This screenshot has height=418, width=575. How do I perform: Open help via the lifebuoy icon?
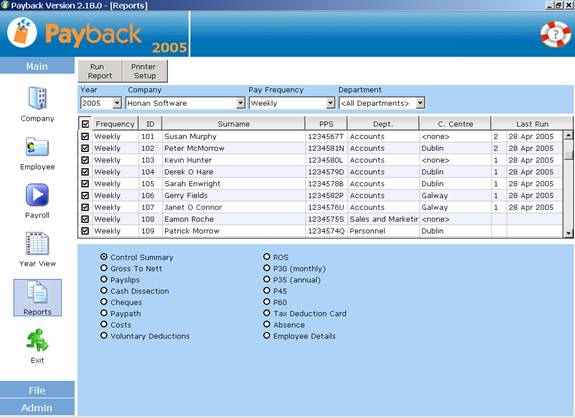coord(556,34)
